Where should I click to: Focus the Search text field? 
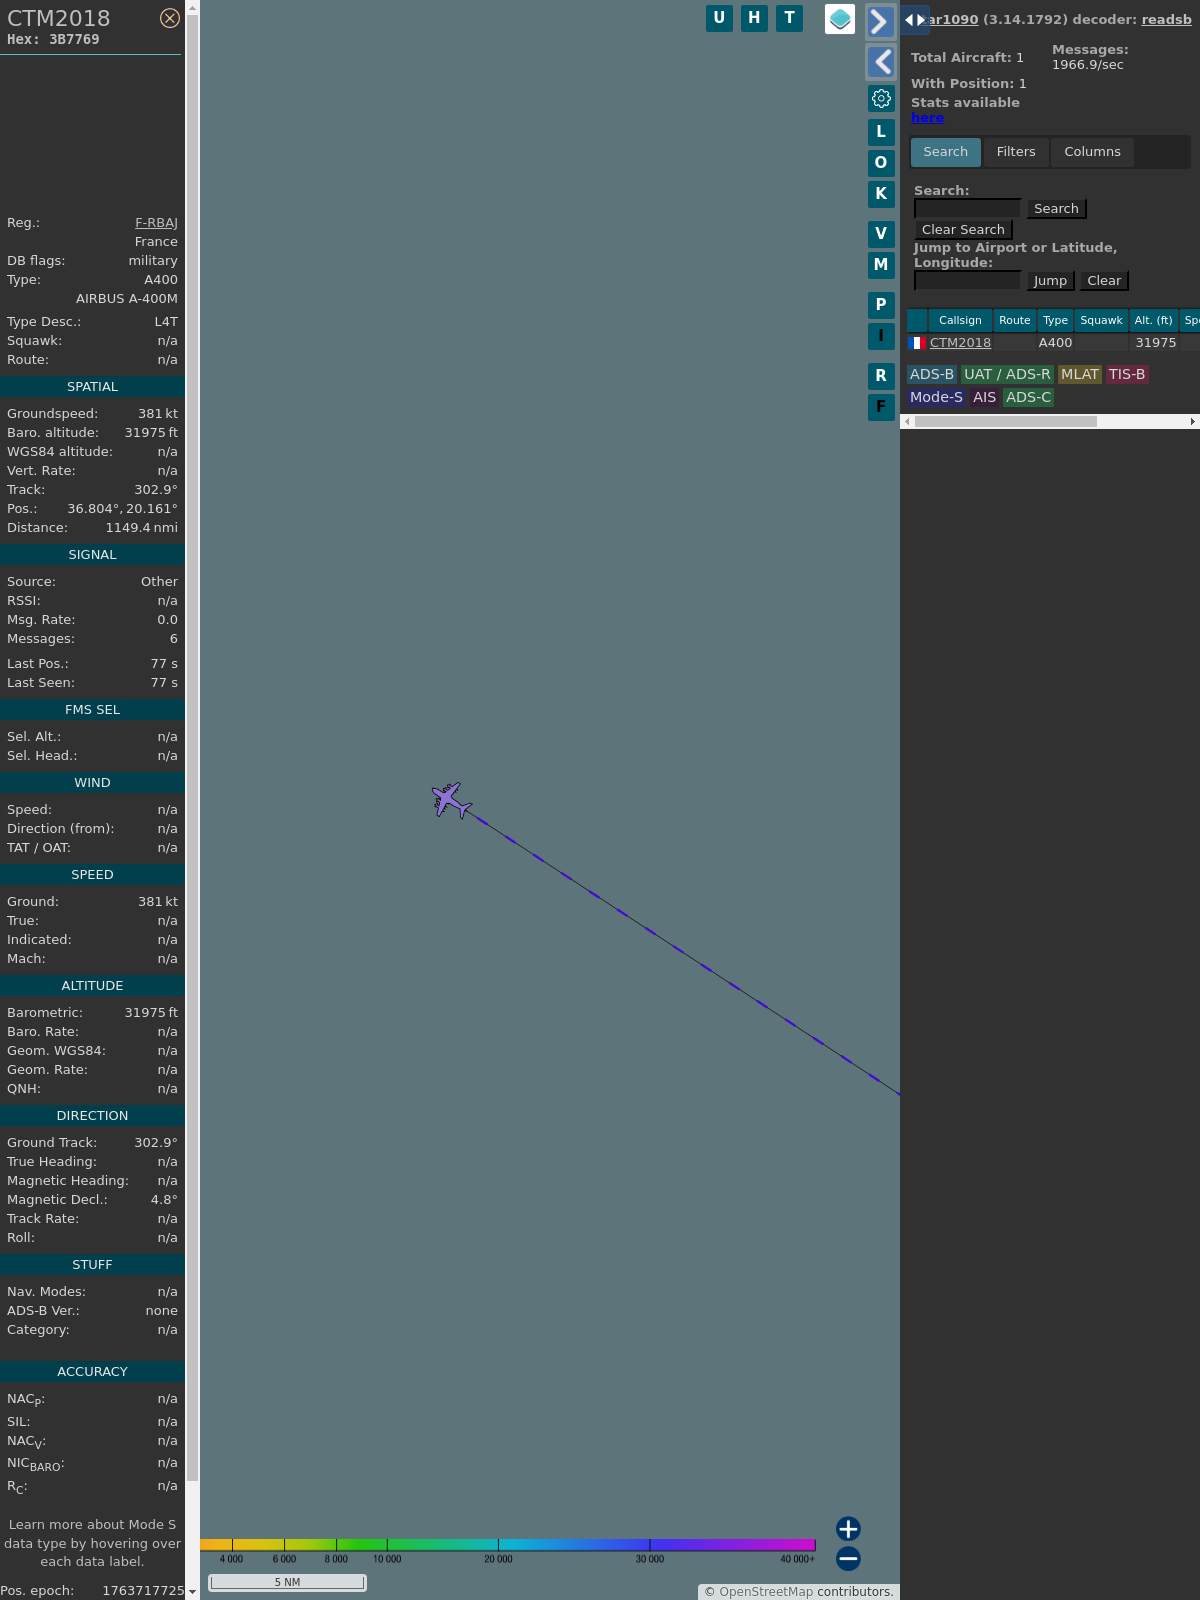[x=967, y=208]
